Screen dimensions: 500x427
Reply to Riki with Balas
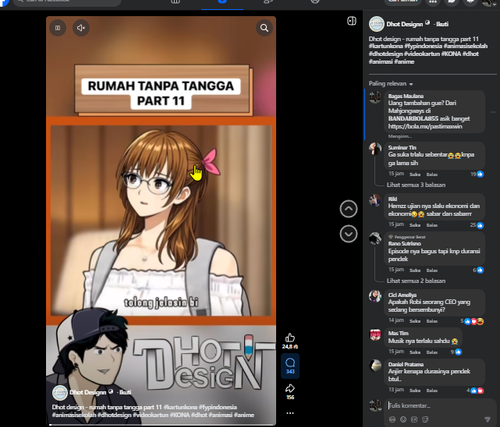pyautogui.click(x=432, y=225)
